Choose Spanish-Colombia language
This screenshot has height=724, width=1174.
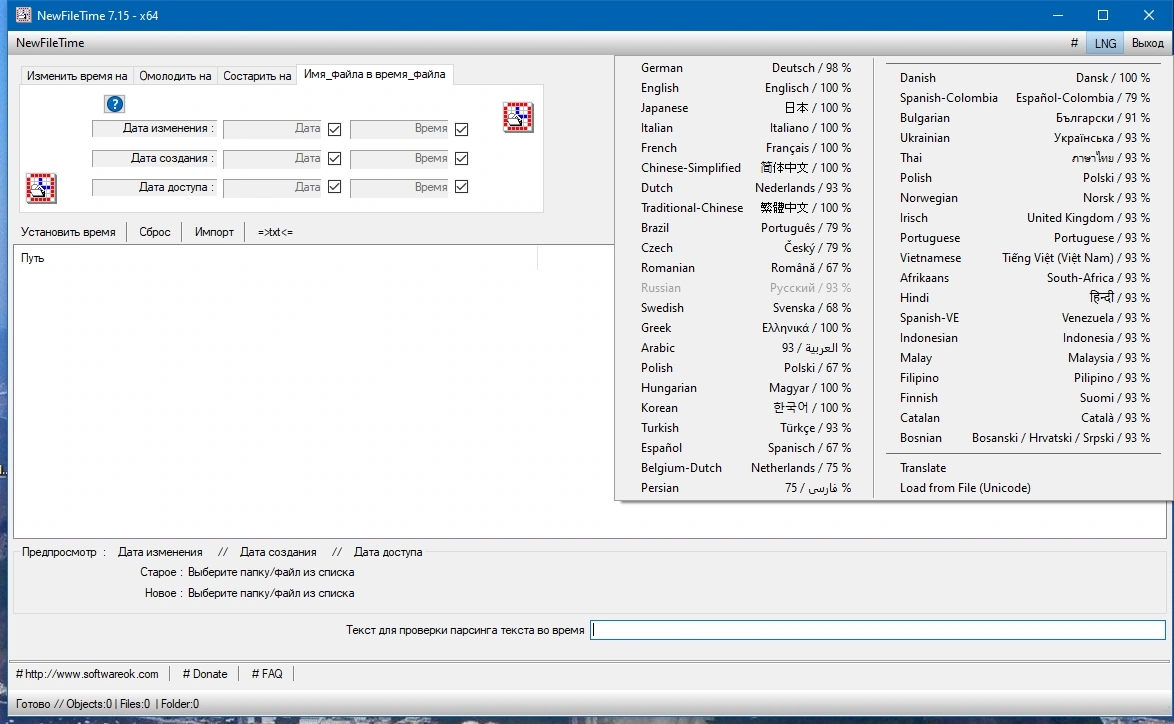[x=1024, y=98]
